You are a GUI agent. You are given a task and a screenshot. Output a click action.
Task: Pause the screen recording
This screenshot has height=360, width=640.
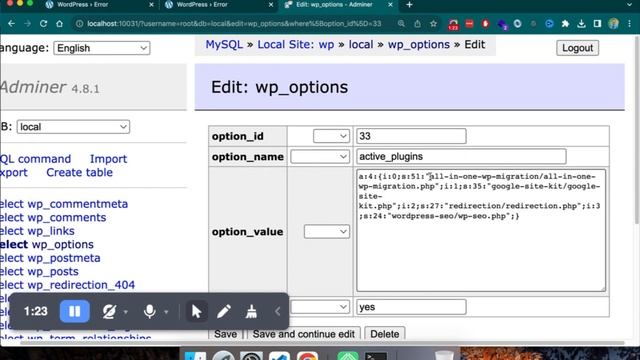click(x=74, y=311)
